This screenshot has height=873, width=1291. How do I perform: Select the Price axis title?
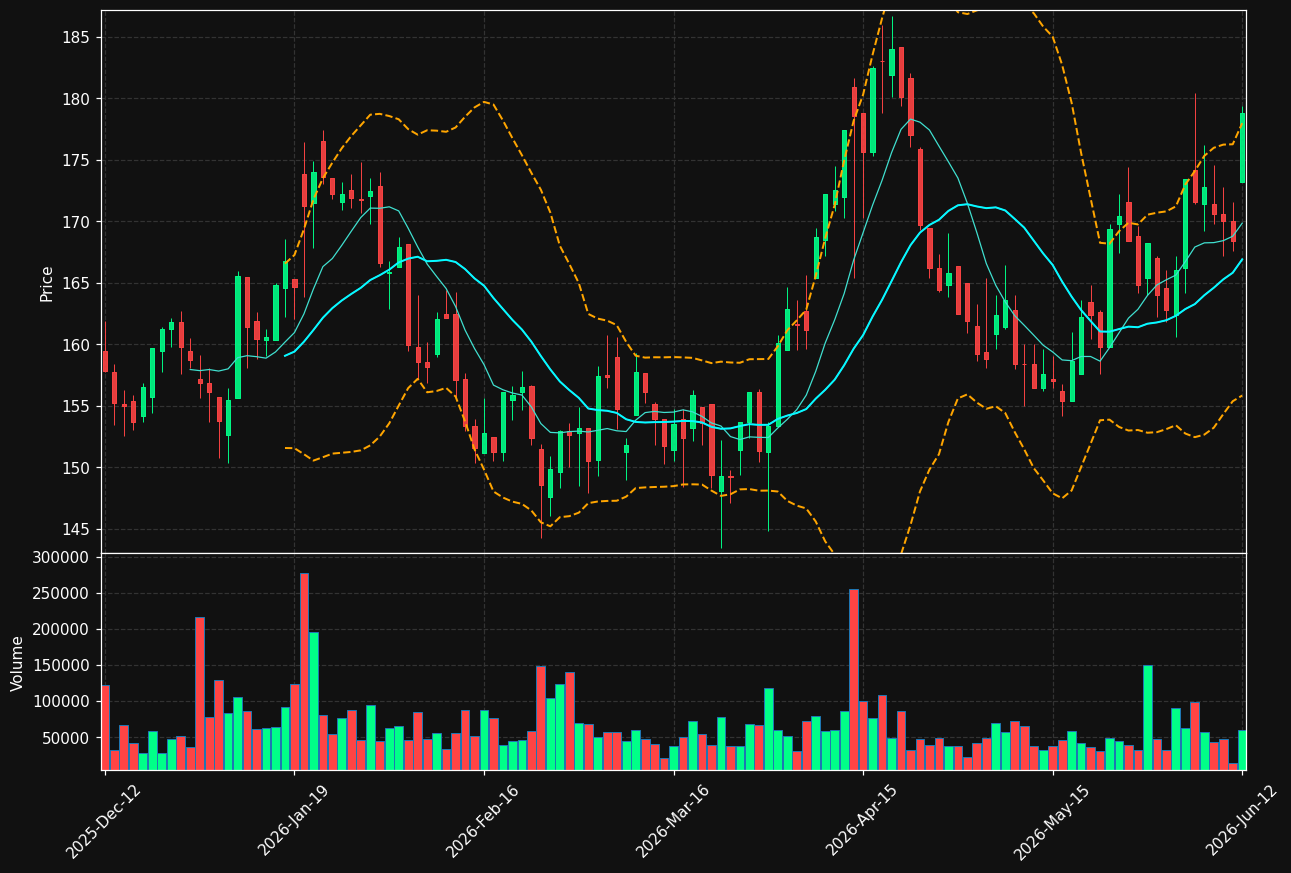coord(47,283)
